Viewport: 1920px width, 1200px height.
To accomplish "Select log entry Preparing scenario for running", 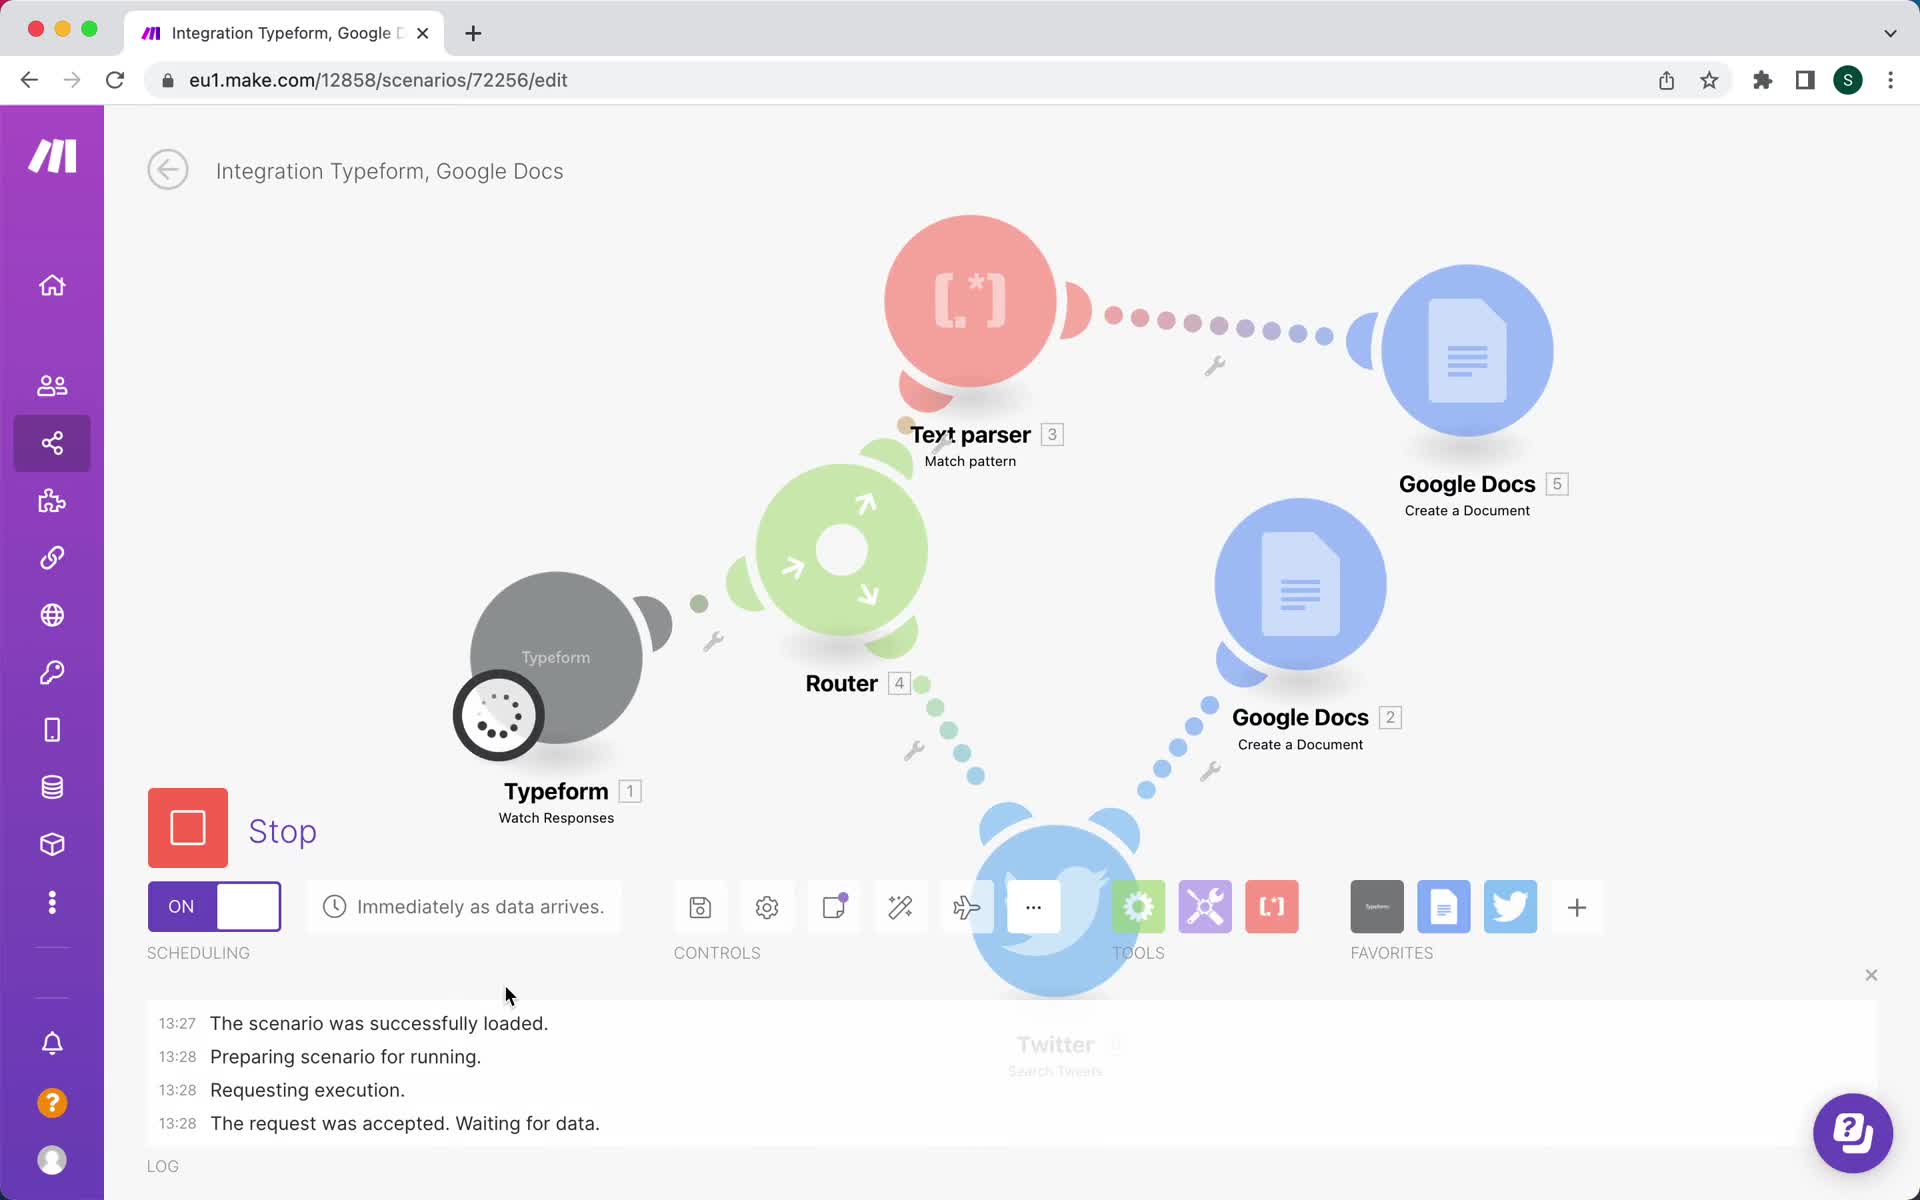I will tap(345, 1057).
